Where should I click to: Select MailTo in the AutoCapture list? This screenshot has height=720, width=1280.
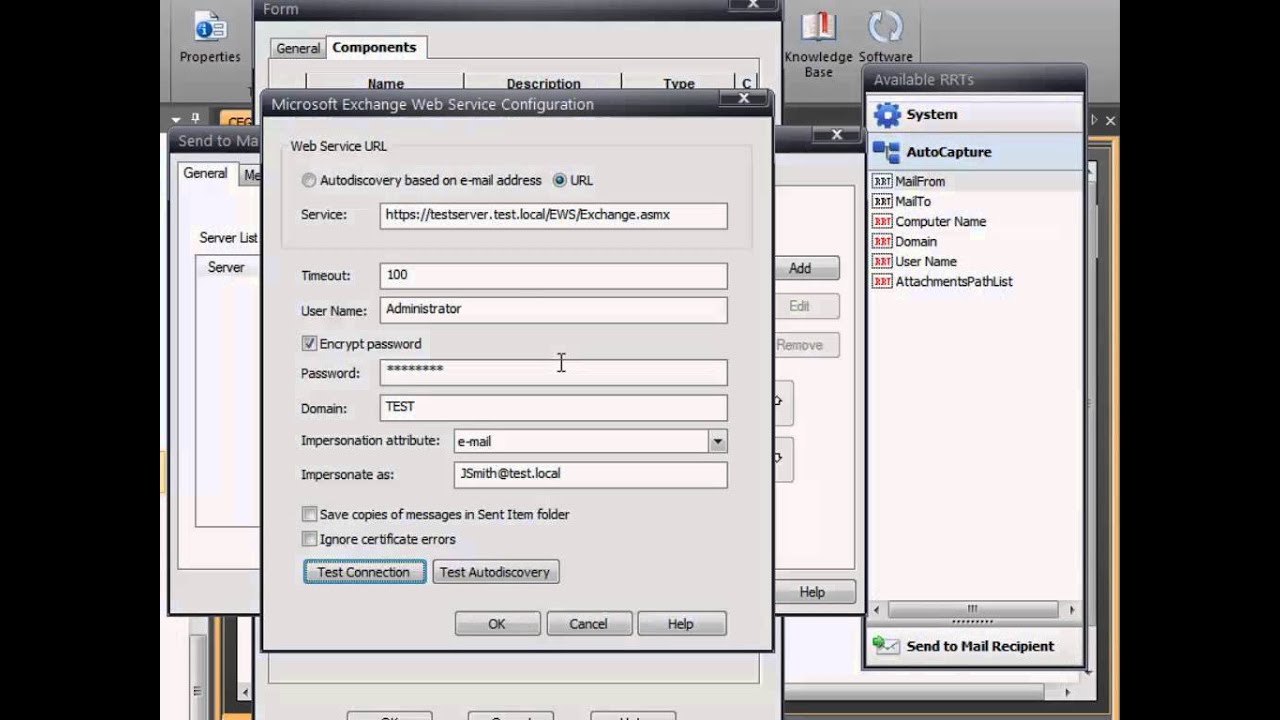click(913, 201)
